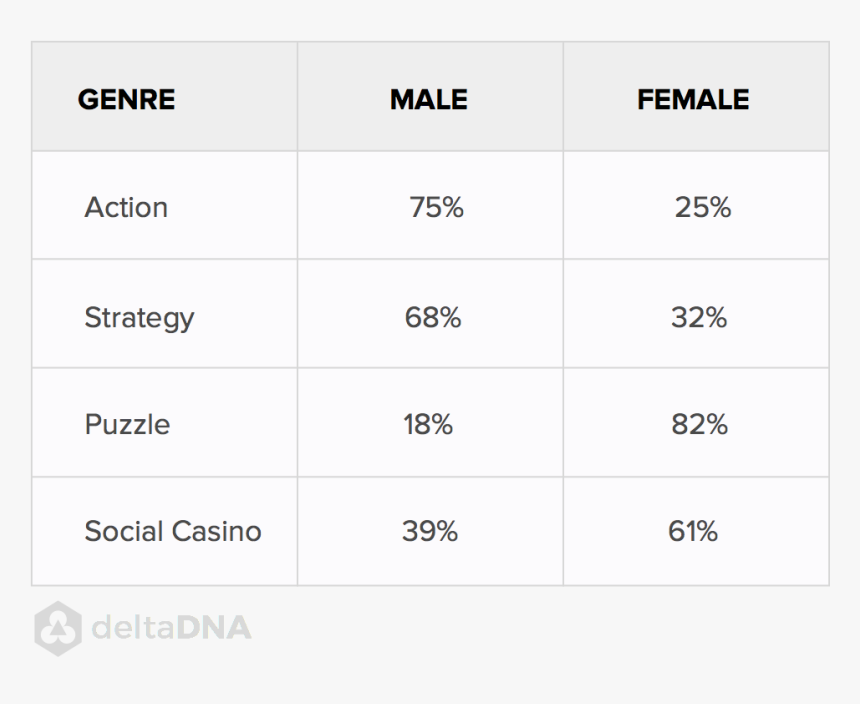The width and height of the screenshot is (860, 704).
Task: Click the Strategy genre row label
Action: pos(139,318)
